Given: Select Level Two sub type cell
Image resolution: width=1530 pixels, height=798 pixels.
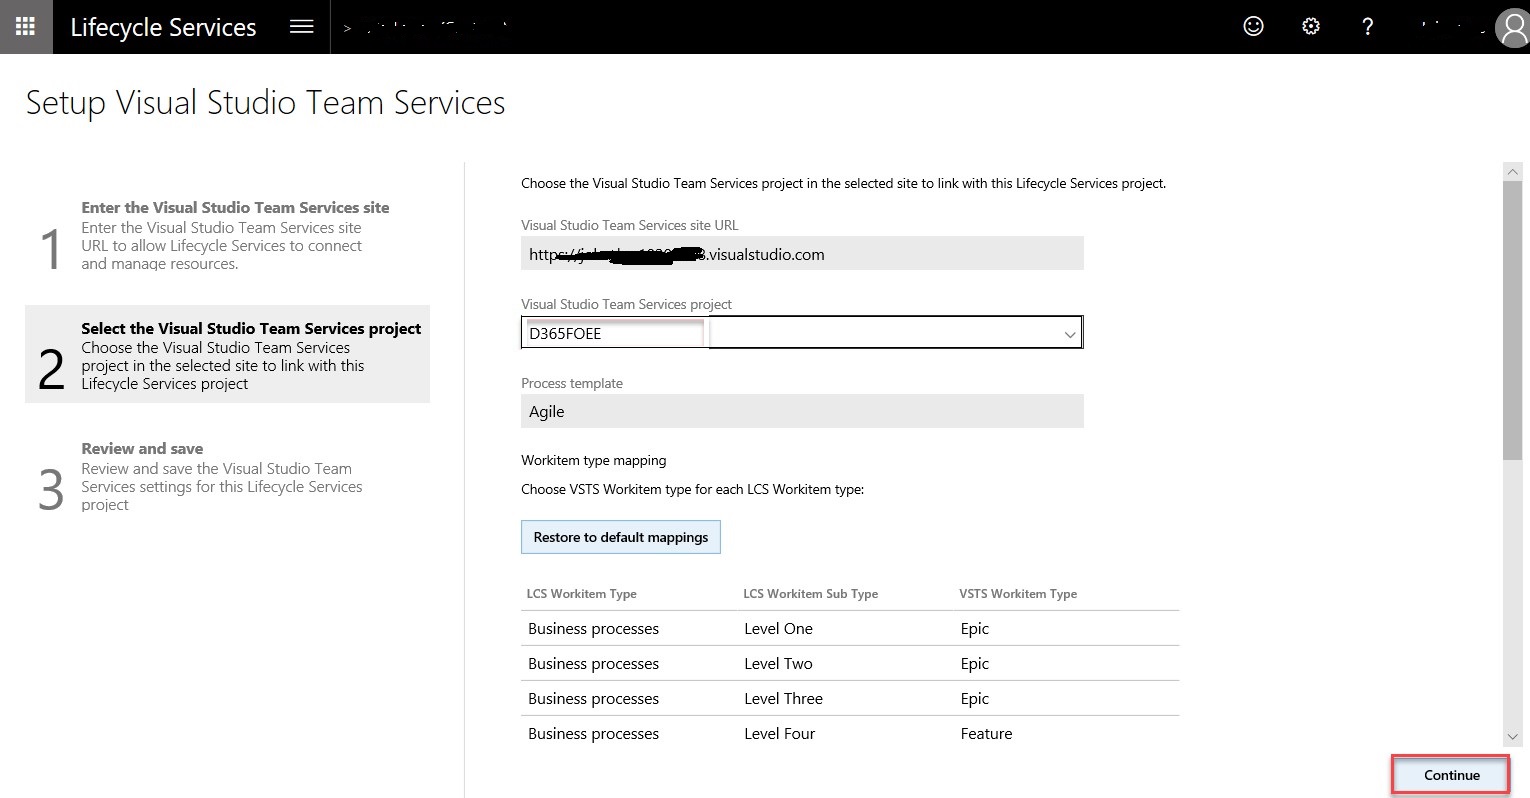Looking at the screenshot, I should coord(778,664).
